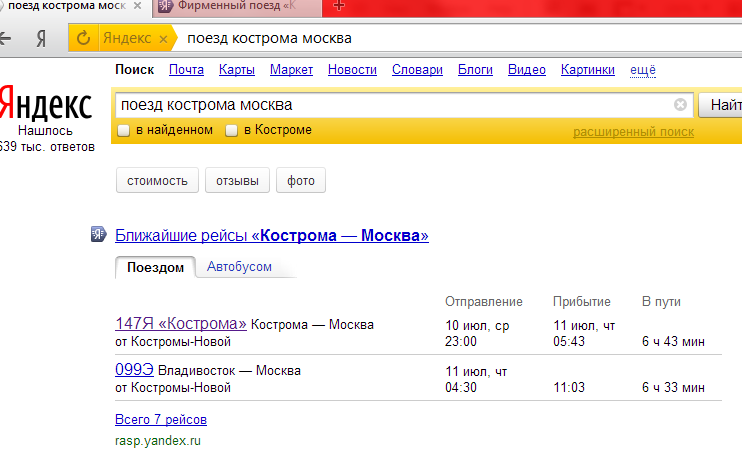Click the Найти search button
Image resolution: width=742 pixels, height=454 pixels.
tap(720, 105)
